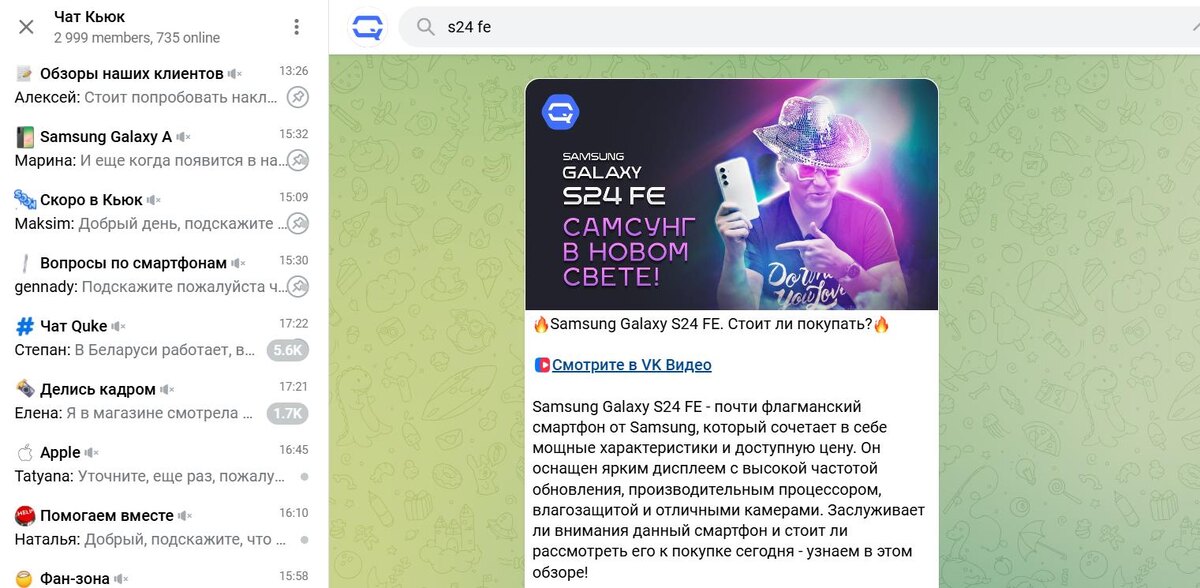Click the 5.6K unread badge on Чат Quke
Image resolution: width=1200 pixels, height=588 pixels.
coord(288,350)
